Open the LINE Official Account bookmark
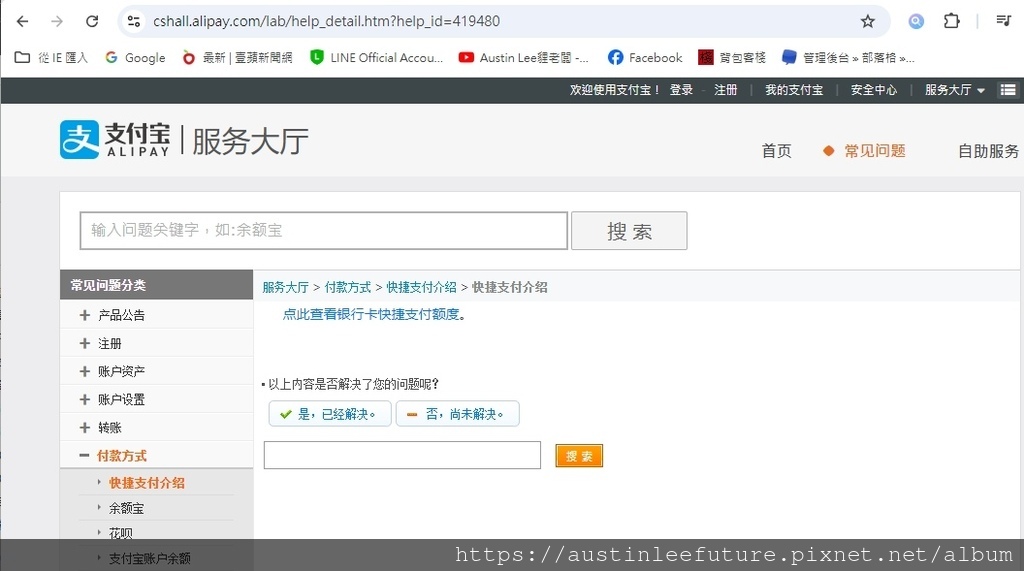 377,57
